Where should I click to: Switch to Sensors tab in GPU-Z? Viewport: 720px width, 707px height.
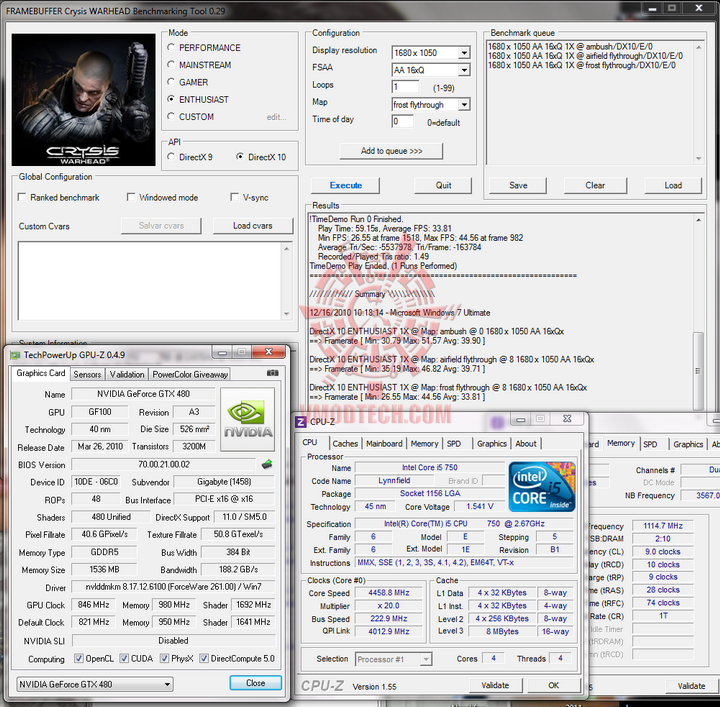[87, 375]
